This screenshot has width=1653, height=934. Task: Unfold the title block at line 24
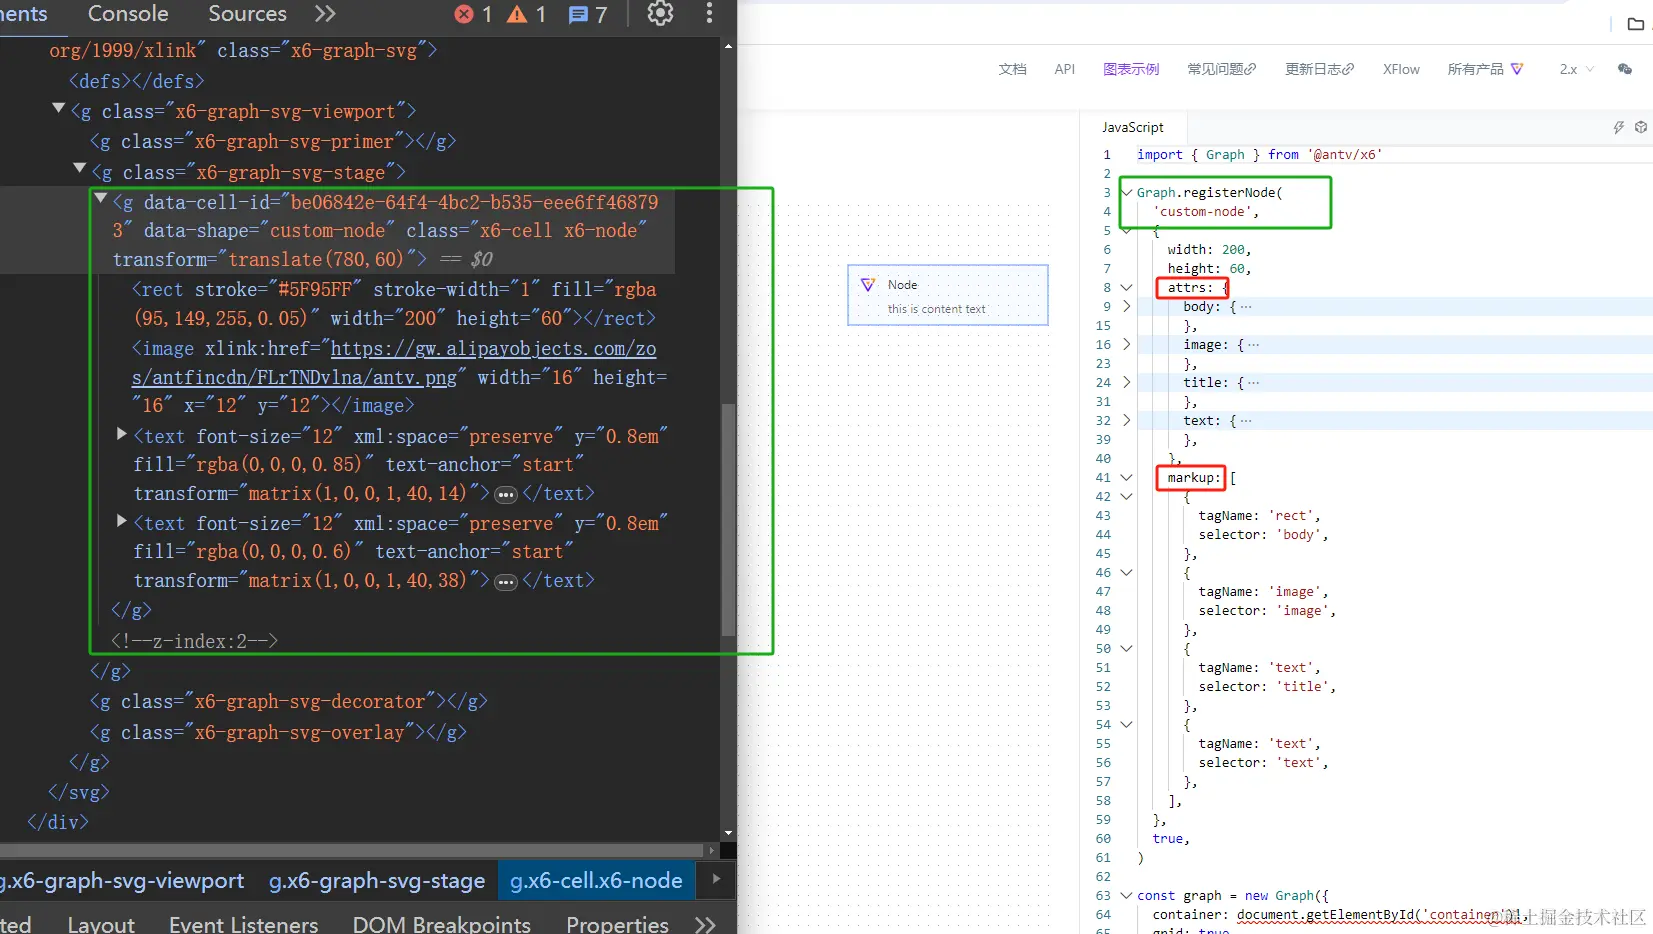(x=1127, y=383)
